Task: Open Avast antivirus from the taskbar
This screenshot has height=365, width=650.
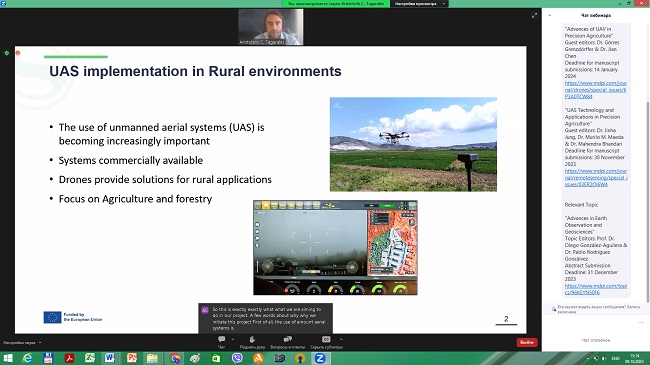Action: point(258,358)
